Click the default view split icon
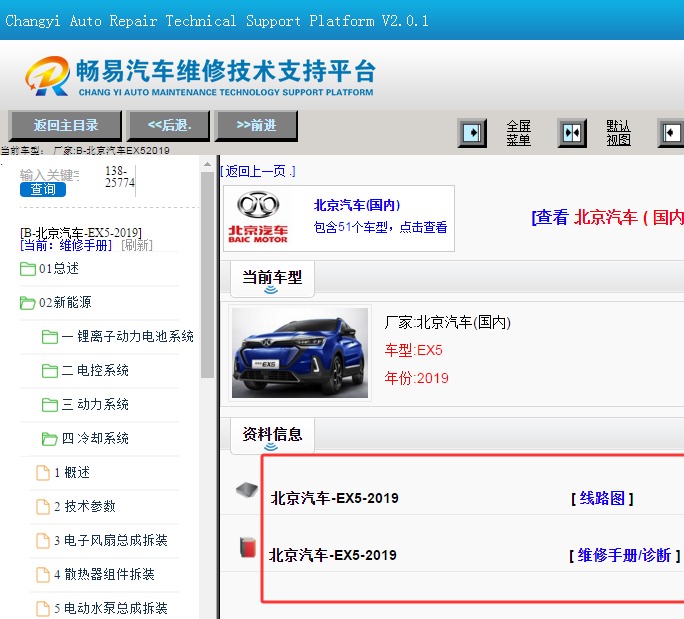The width and height of the screenshot is (684, 619). tap(572, 133)
